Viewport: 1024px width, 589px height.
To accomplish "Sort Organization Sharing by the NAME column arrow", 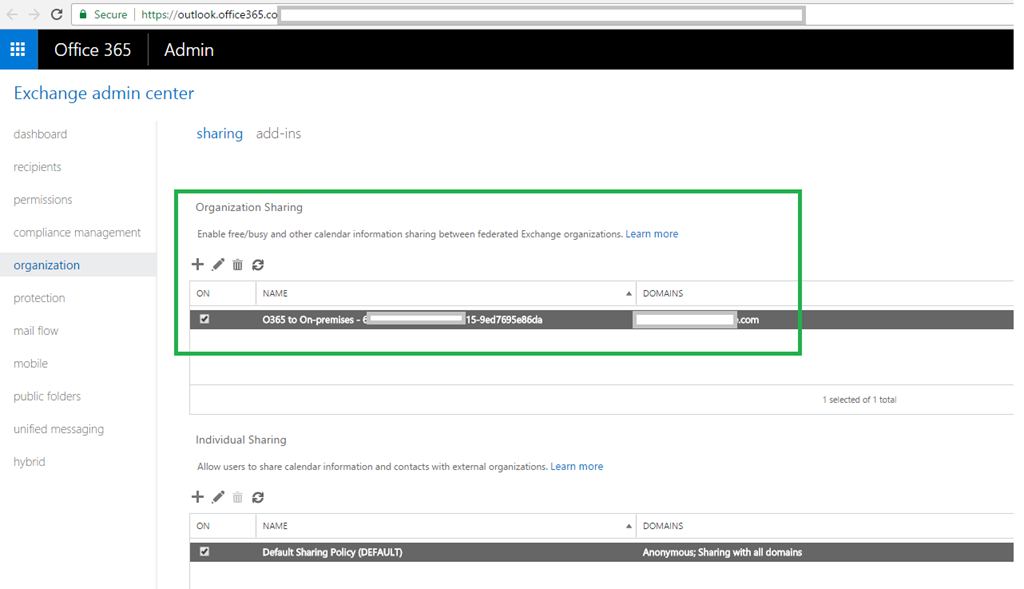I will click(628, 294).
